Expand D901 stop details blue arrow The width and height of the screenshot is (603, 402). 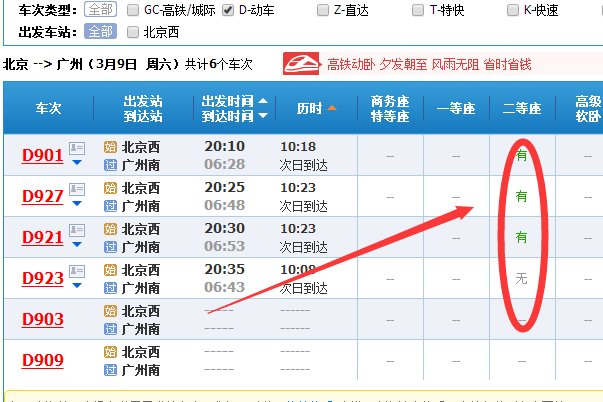(x=77, y=163)
